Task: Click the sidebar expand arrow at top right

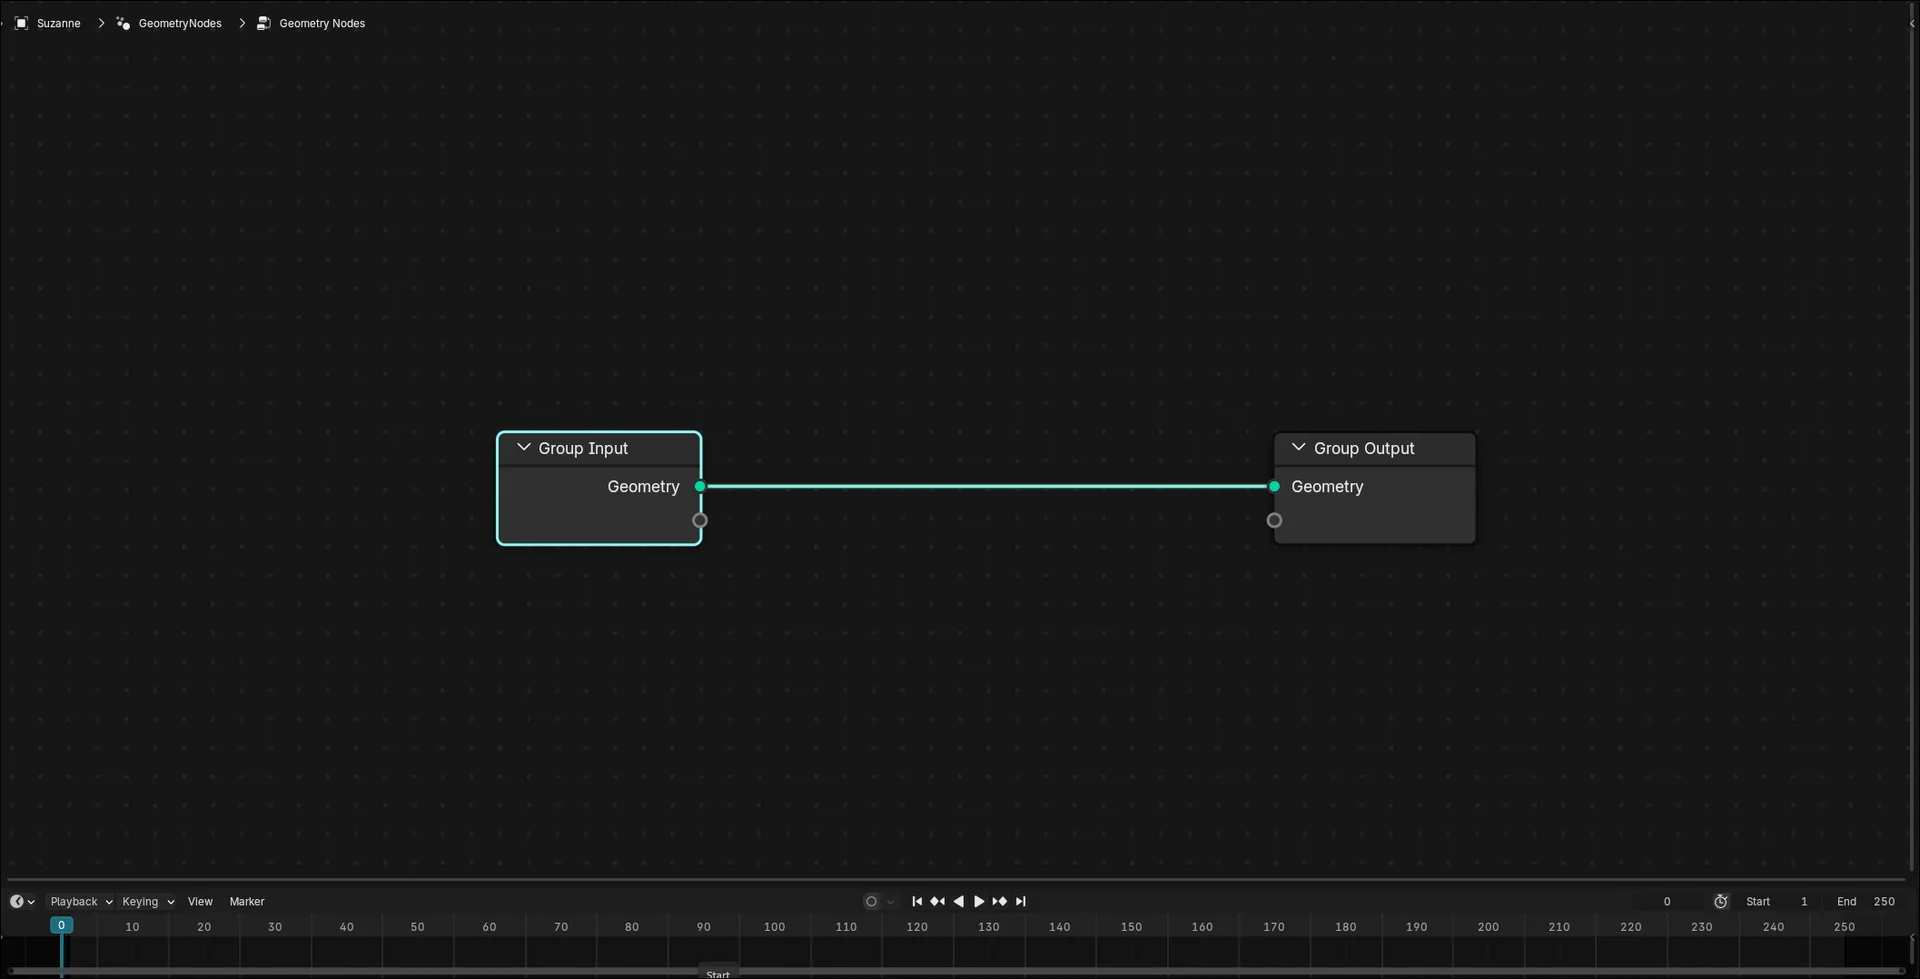Action: [x=1911, y=23]
